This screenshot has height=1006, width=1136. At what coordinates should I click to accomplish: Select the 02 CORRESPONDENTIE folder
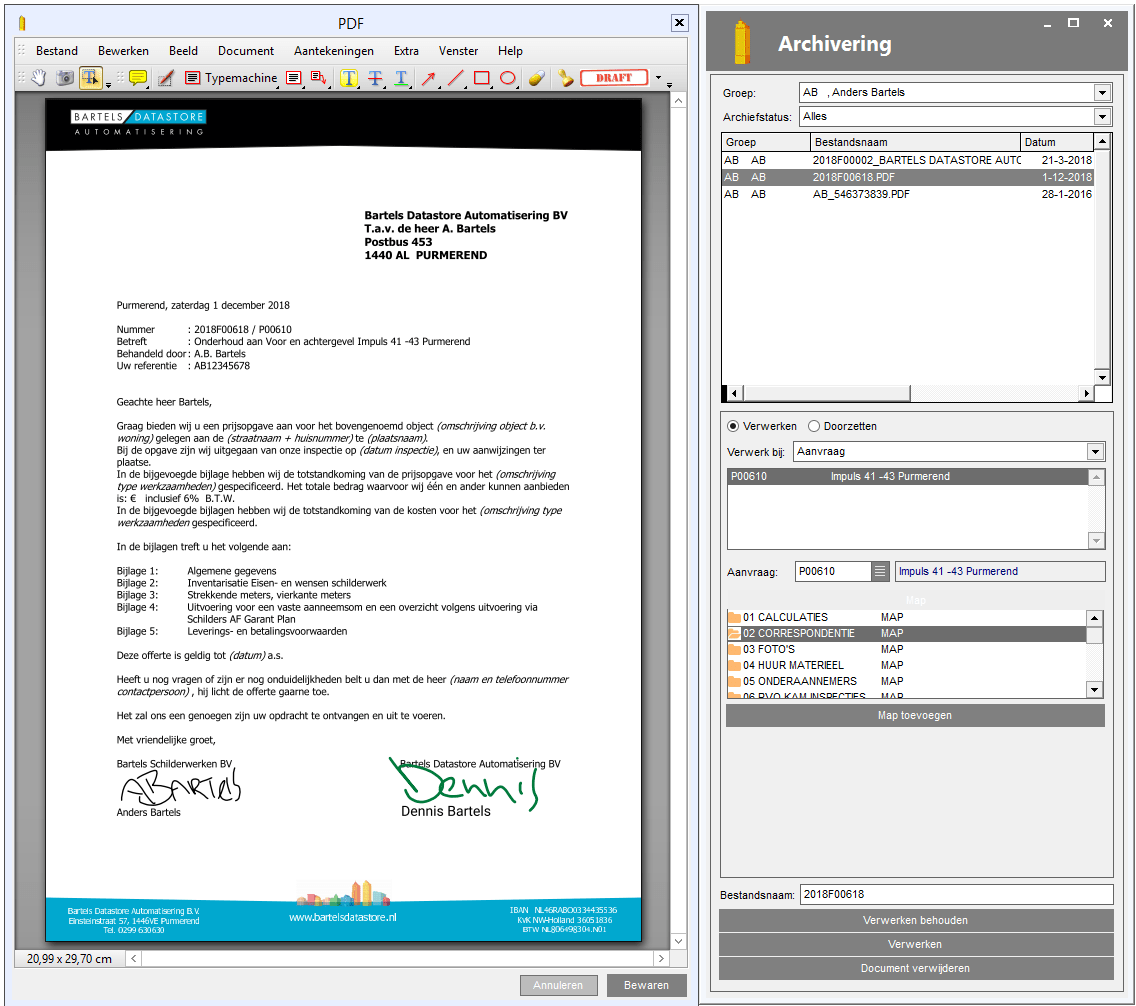906,633
